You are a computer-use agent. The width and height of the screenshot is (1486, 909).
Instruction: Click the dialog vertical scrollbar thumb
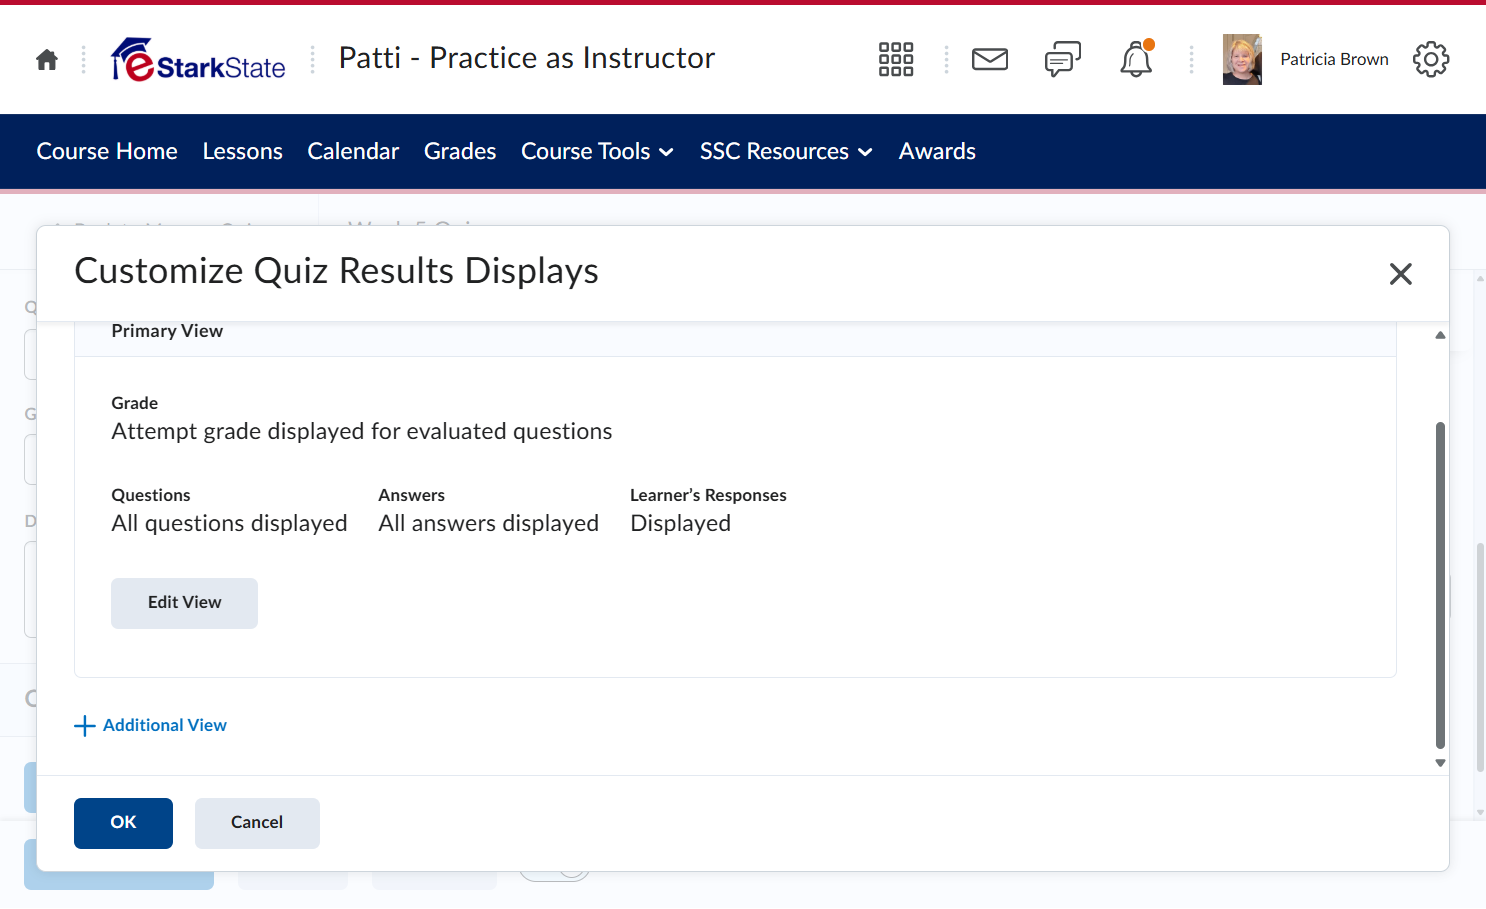pos(1440,585)
